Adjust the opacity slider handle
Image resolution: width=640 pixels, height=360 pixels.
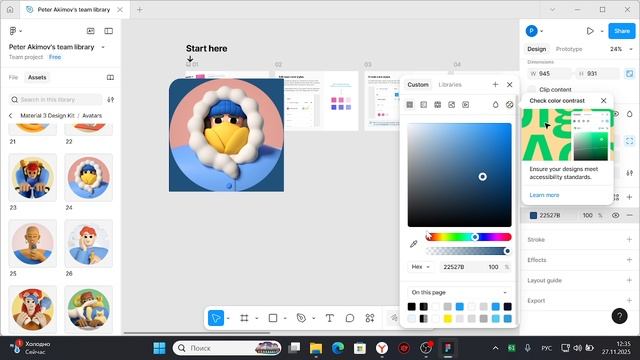pyautogui.click(x=507, y=251)
